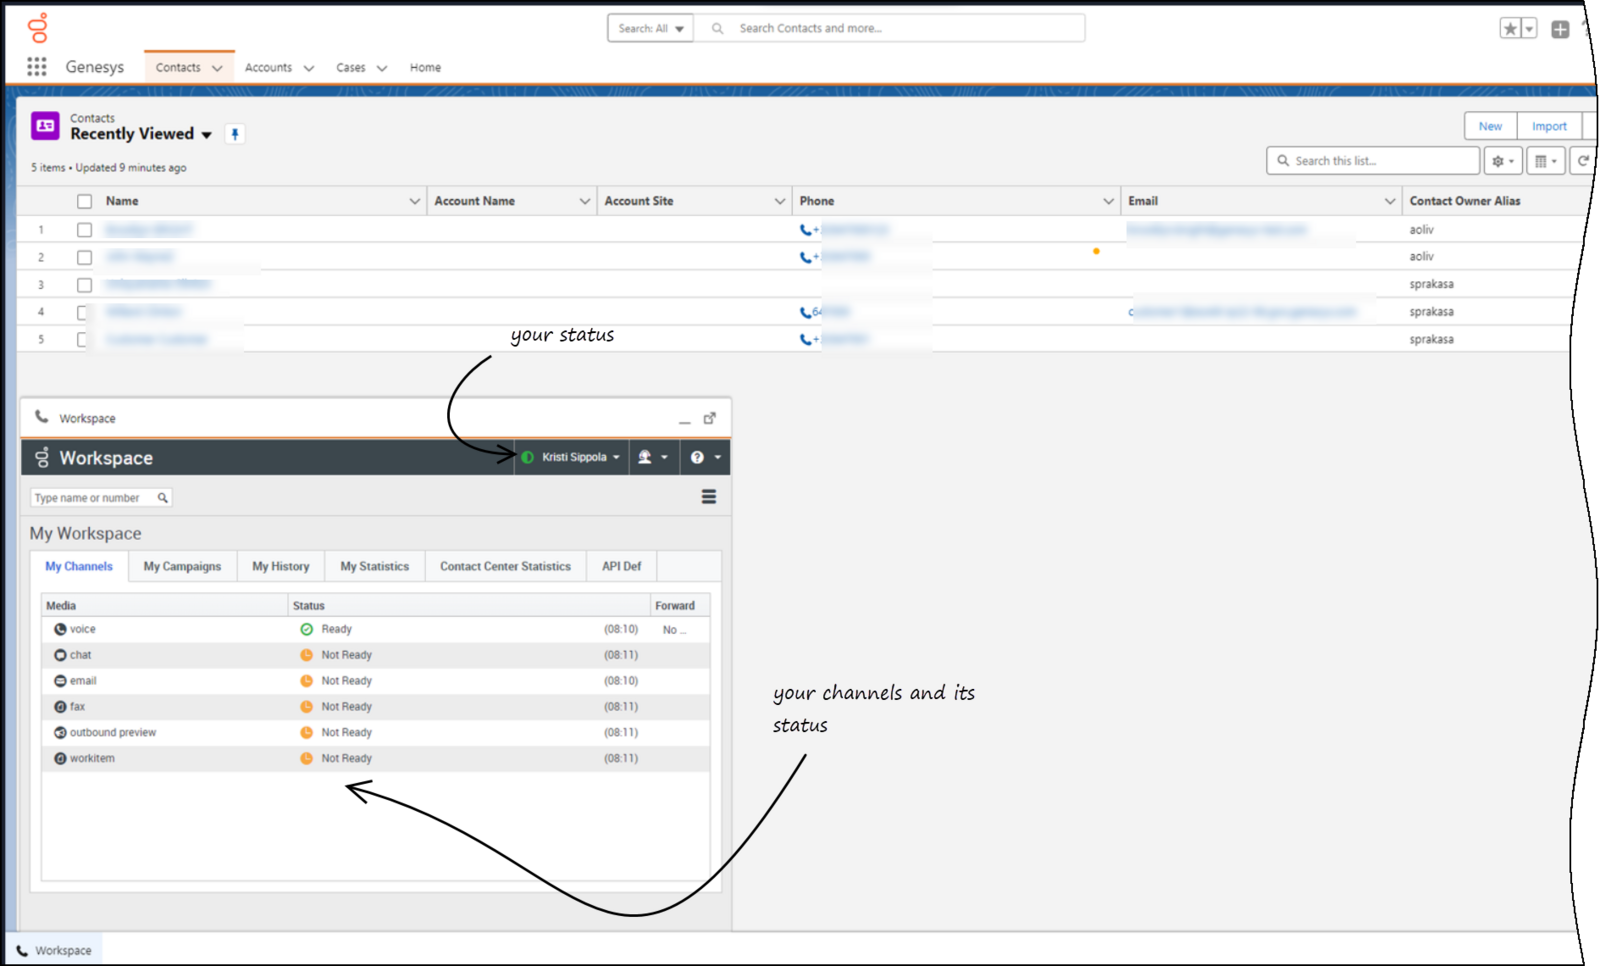Screen dimensions: 1600x966
Task: Click the New contact button
Action: 1490,126
